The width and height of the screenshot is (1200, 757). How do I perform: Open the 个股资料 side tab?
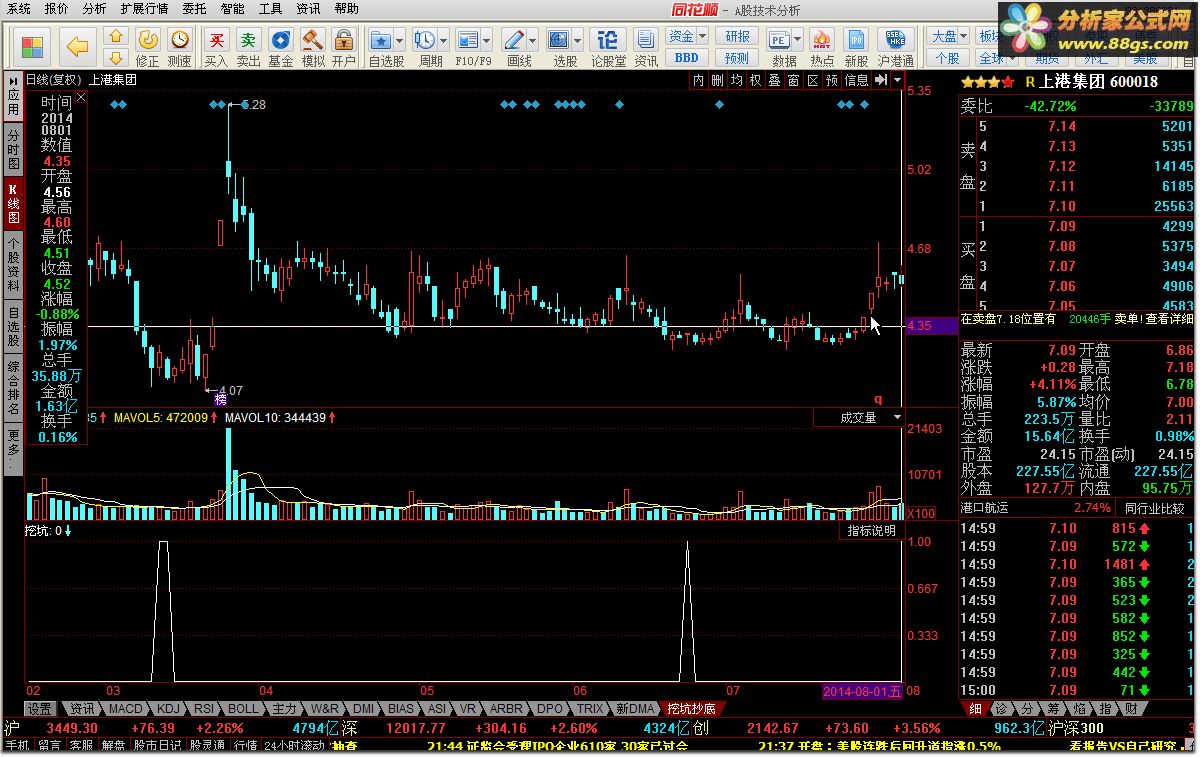(13, 263)
